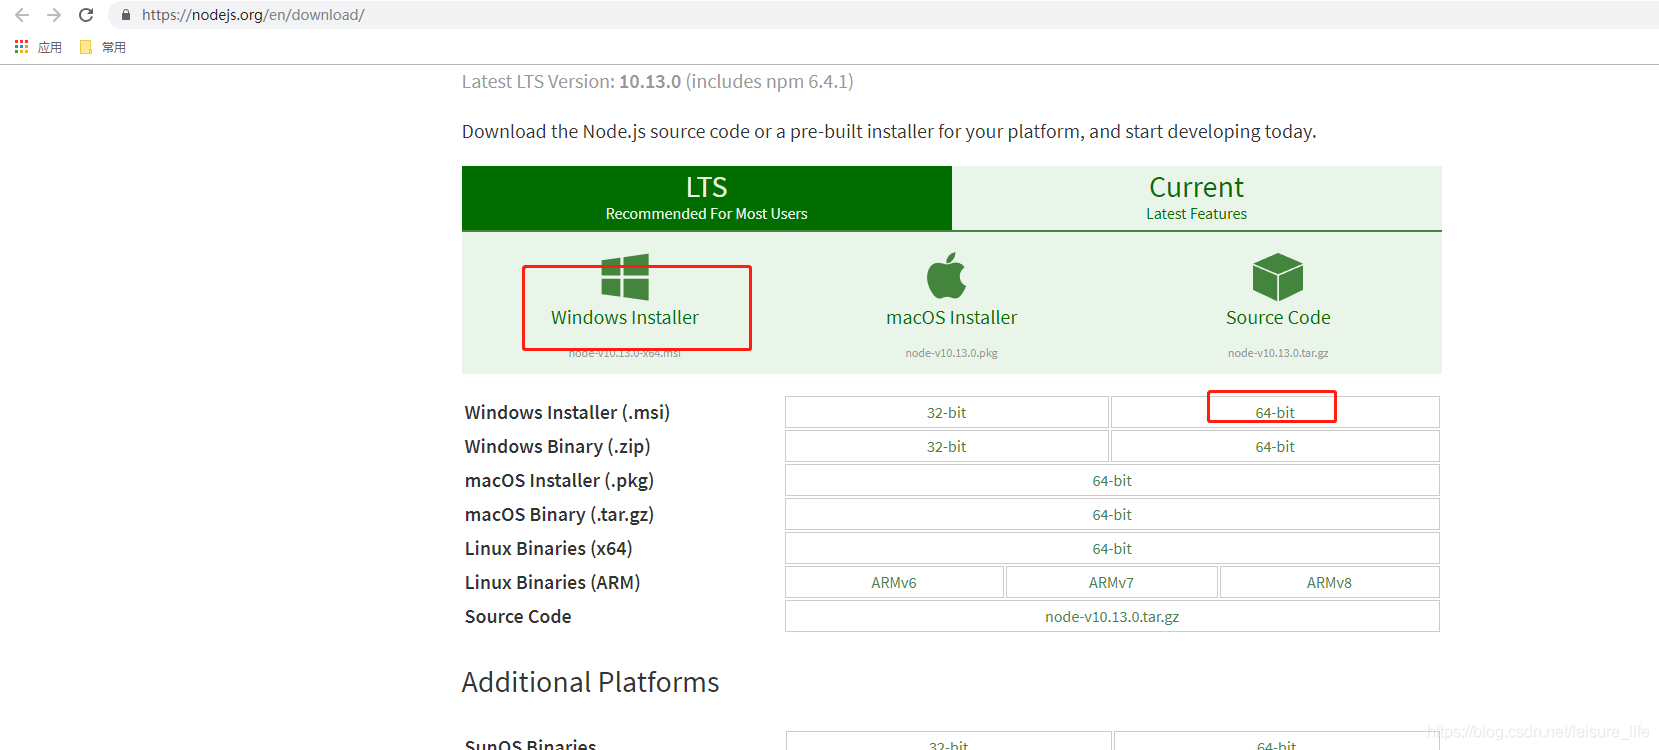Click the address bar URL
The height and width of the screenshot is (750, 1659).
click(x=253, y=15)
